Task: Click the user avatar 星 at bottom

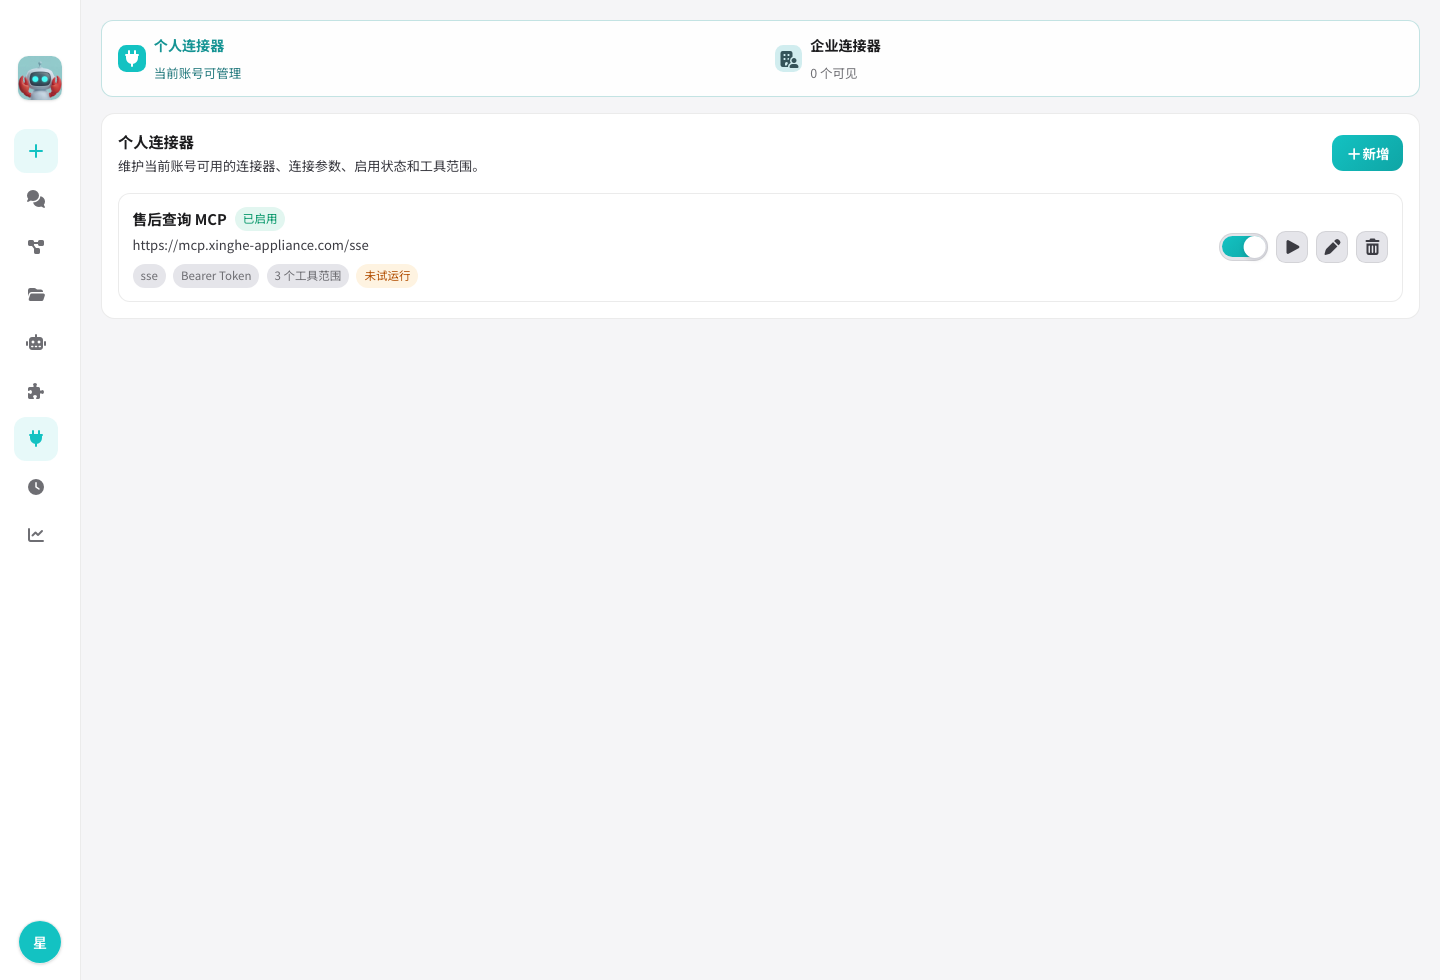Action: point(40,942)
